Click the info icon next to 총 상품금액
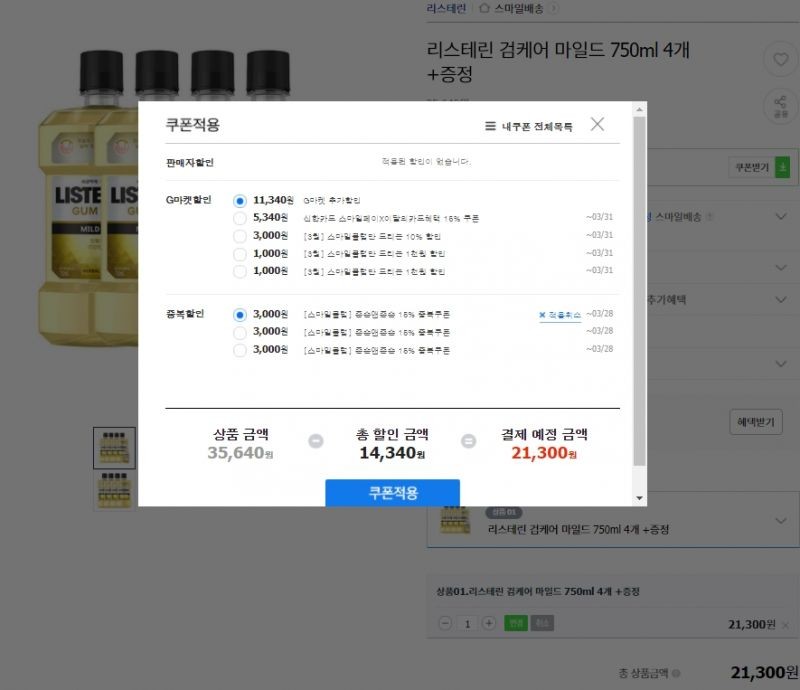 click(676, 673)
